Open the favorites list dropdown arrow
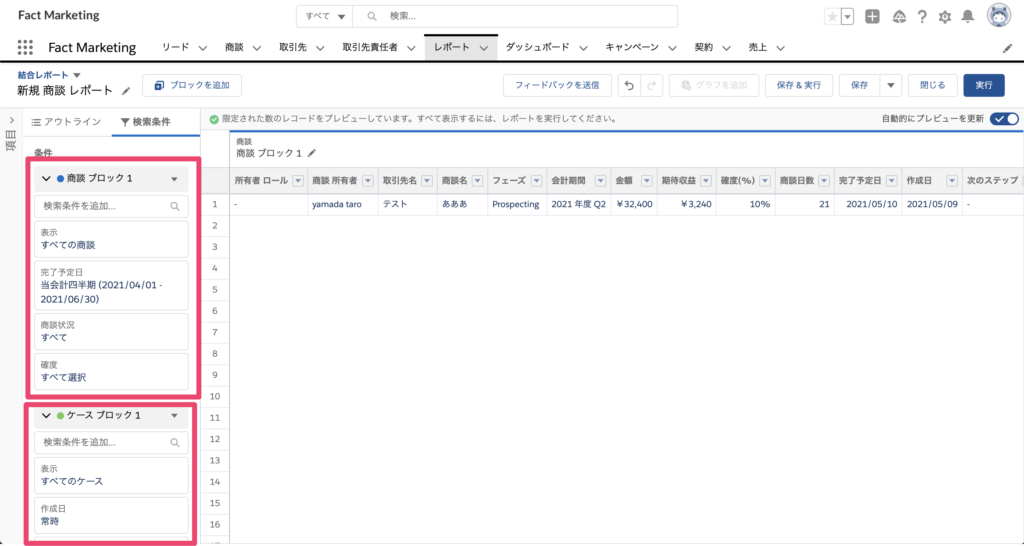 point(848,18)
